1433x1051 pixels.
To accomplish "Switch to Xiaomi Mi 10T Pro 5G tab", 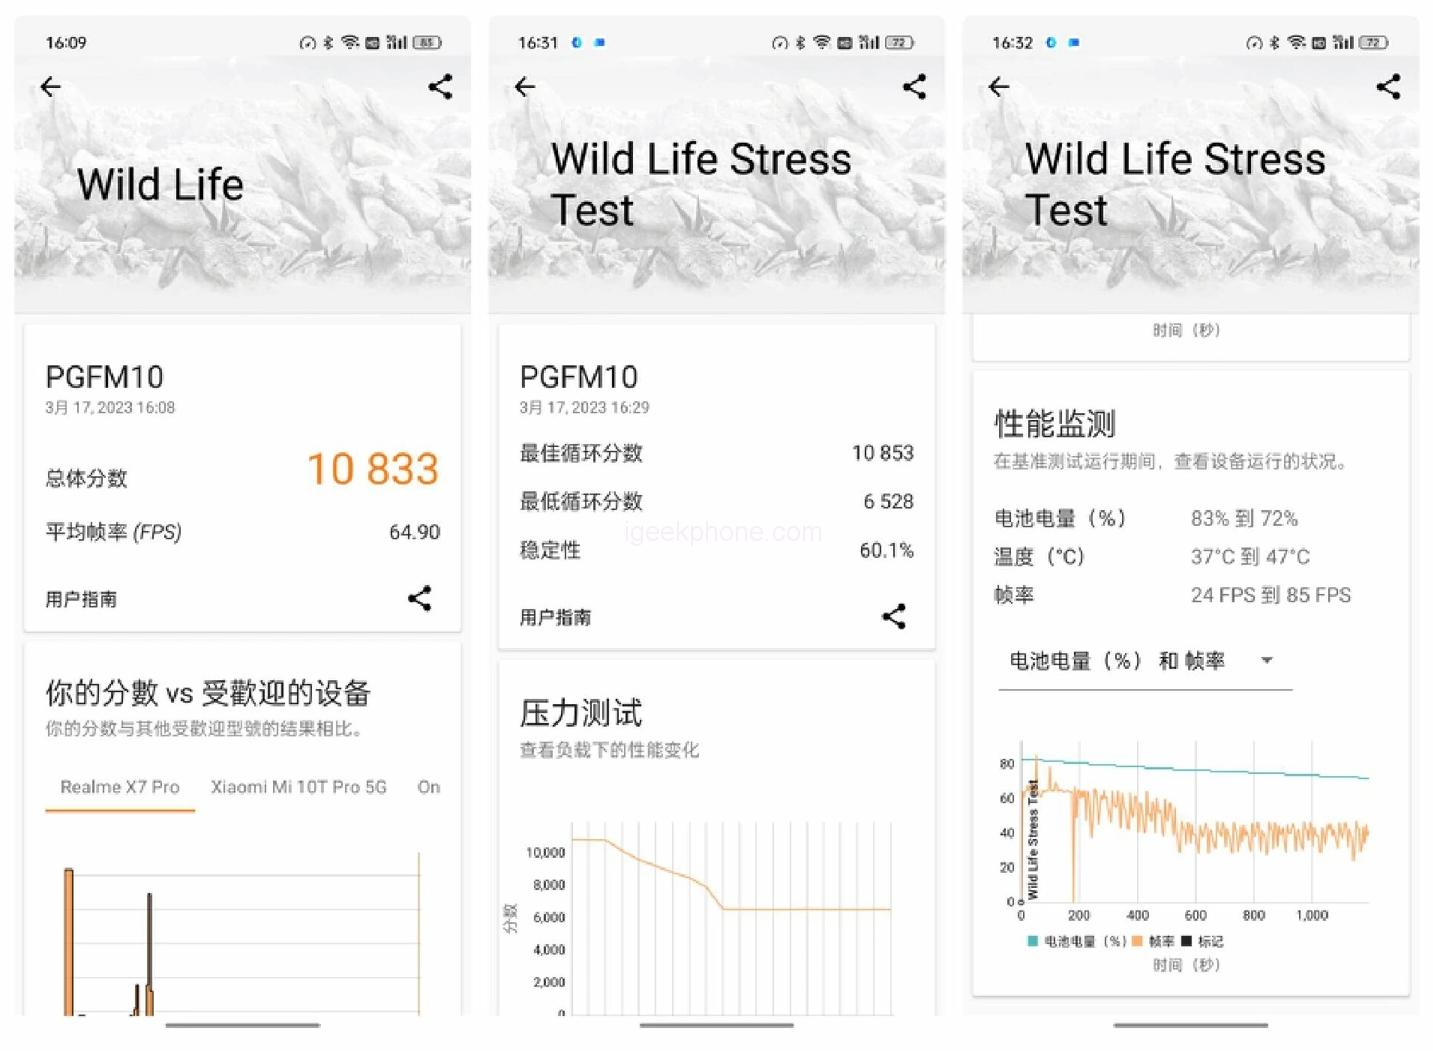I will coord(298,787).
